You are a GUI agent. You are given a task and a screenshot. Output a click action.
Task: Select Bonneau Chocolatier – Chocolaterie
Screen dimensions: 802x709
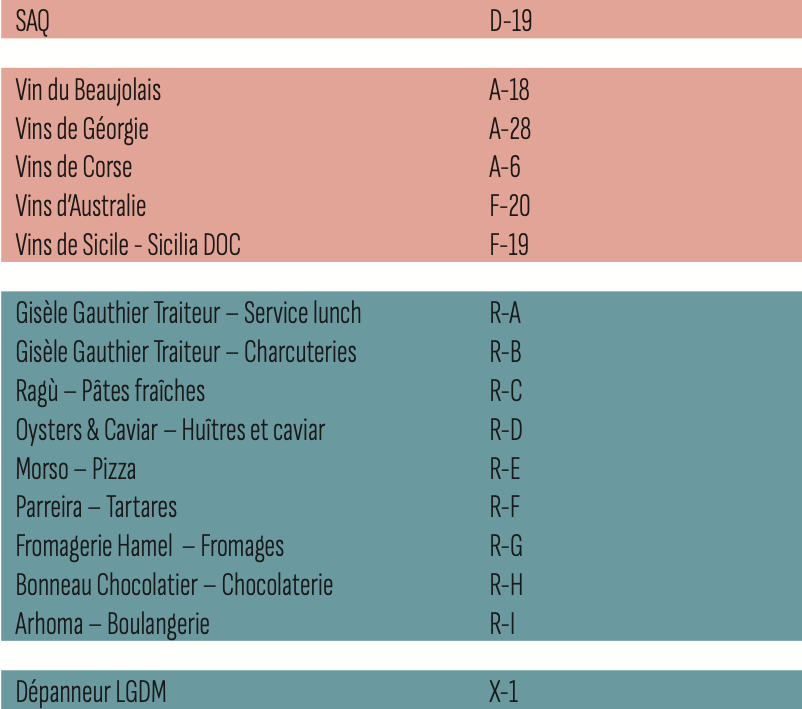click(174, 585)
